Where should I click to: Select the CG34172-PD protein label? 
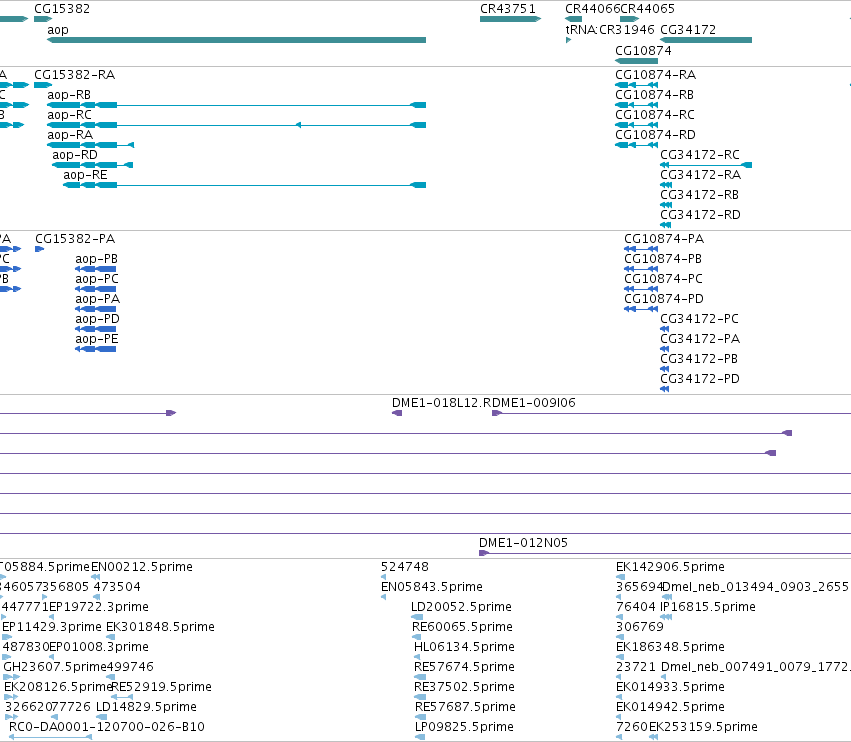[x=700, y=379]
